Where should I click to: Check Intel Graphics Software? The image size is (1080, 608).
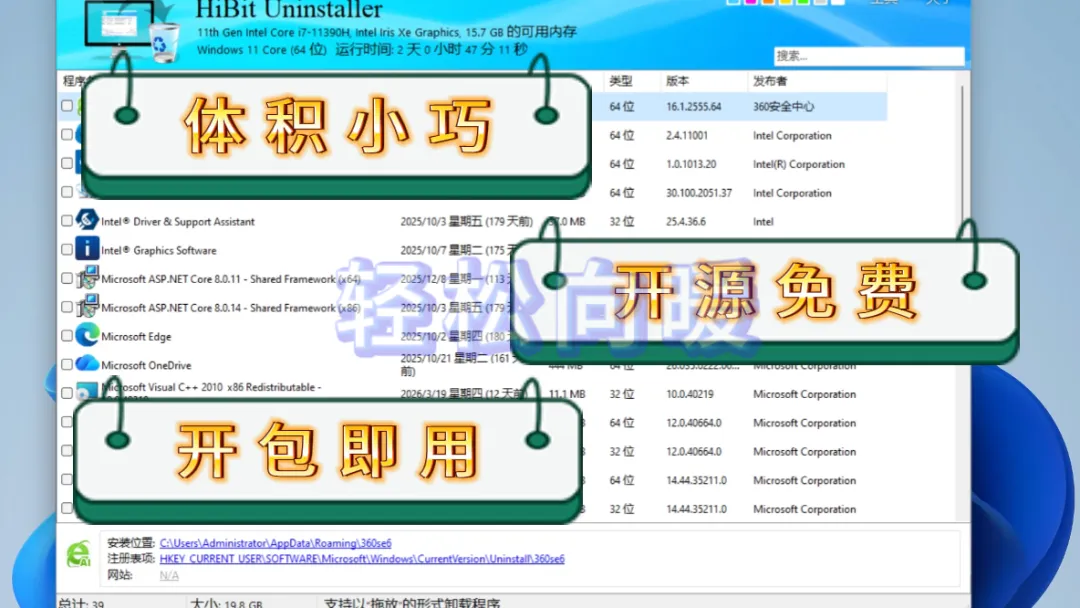tap(67, 249)
